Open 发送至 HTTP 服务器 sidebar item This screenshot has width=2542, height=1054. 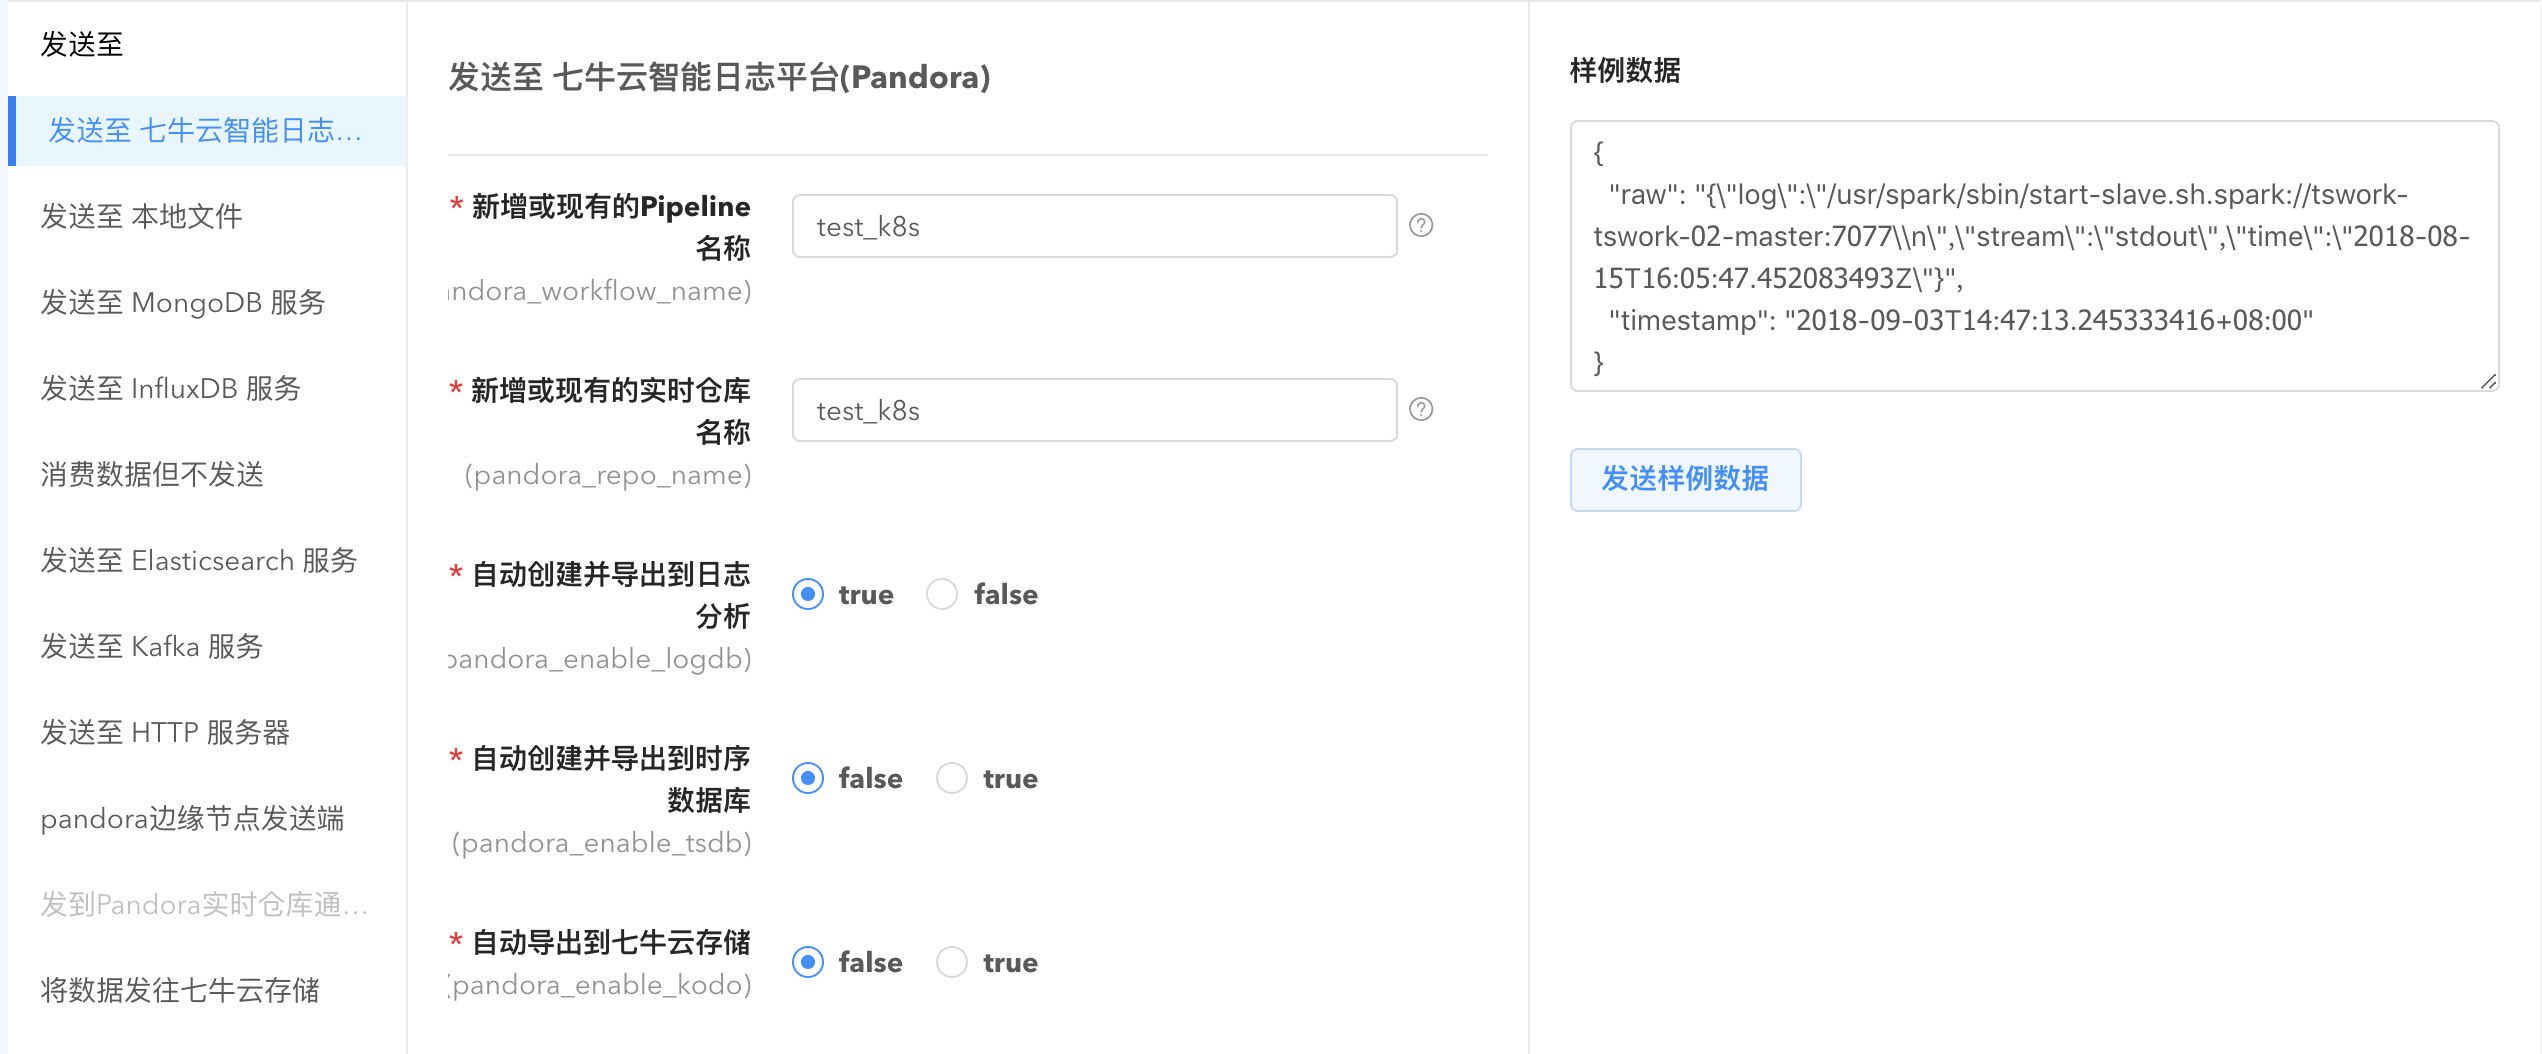point(207,732)
